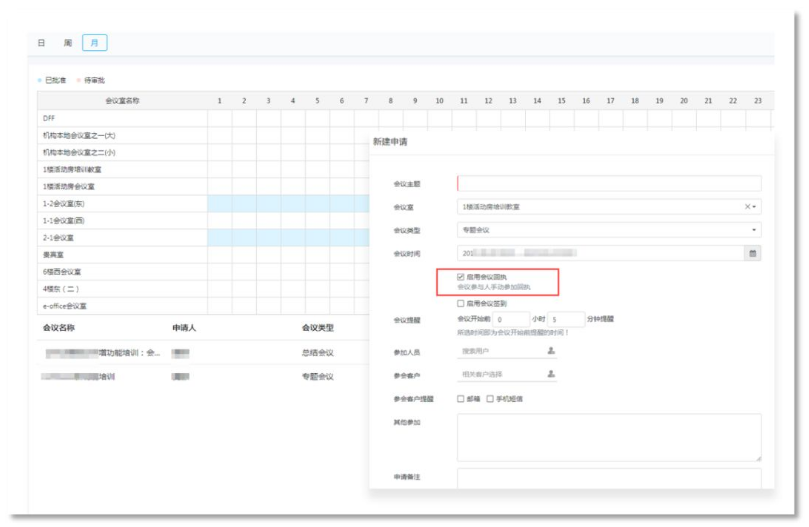
Task: Click 相关客户选择 input for 参会客户
Action: (501, 374)
